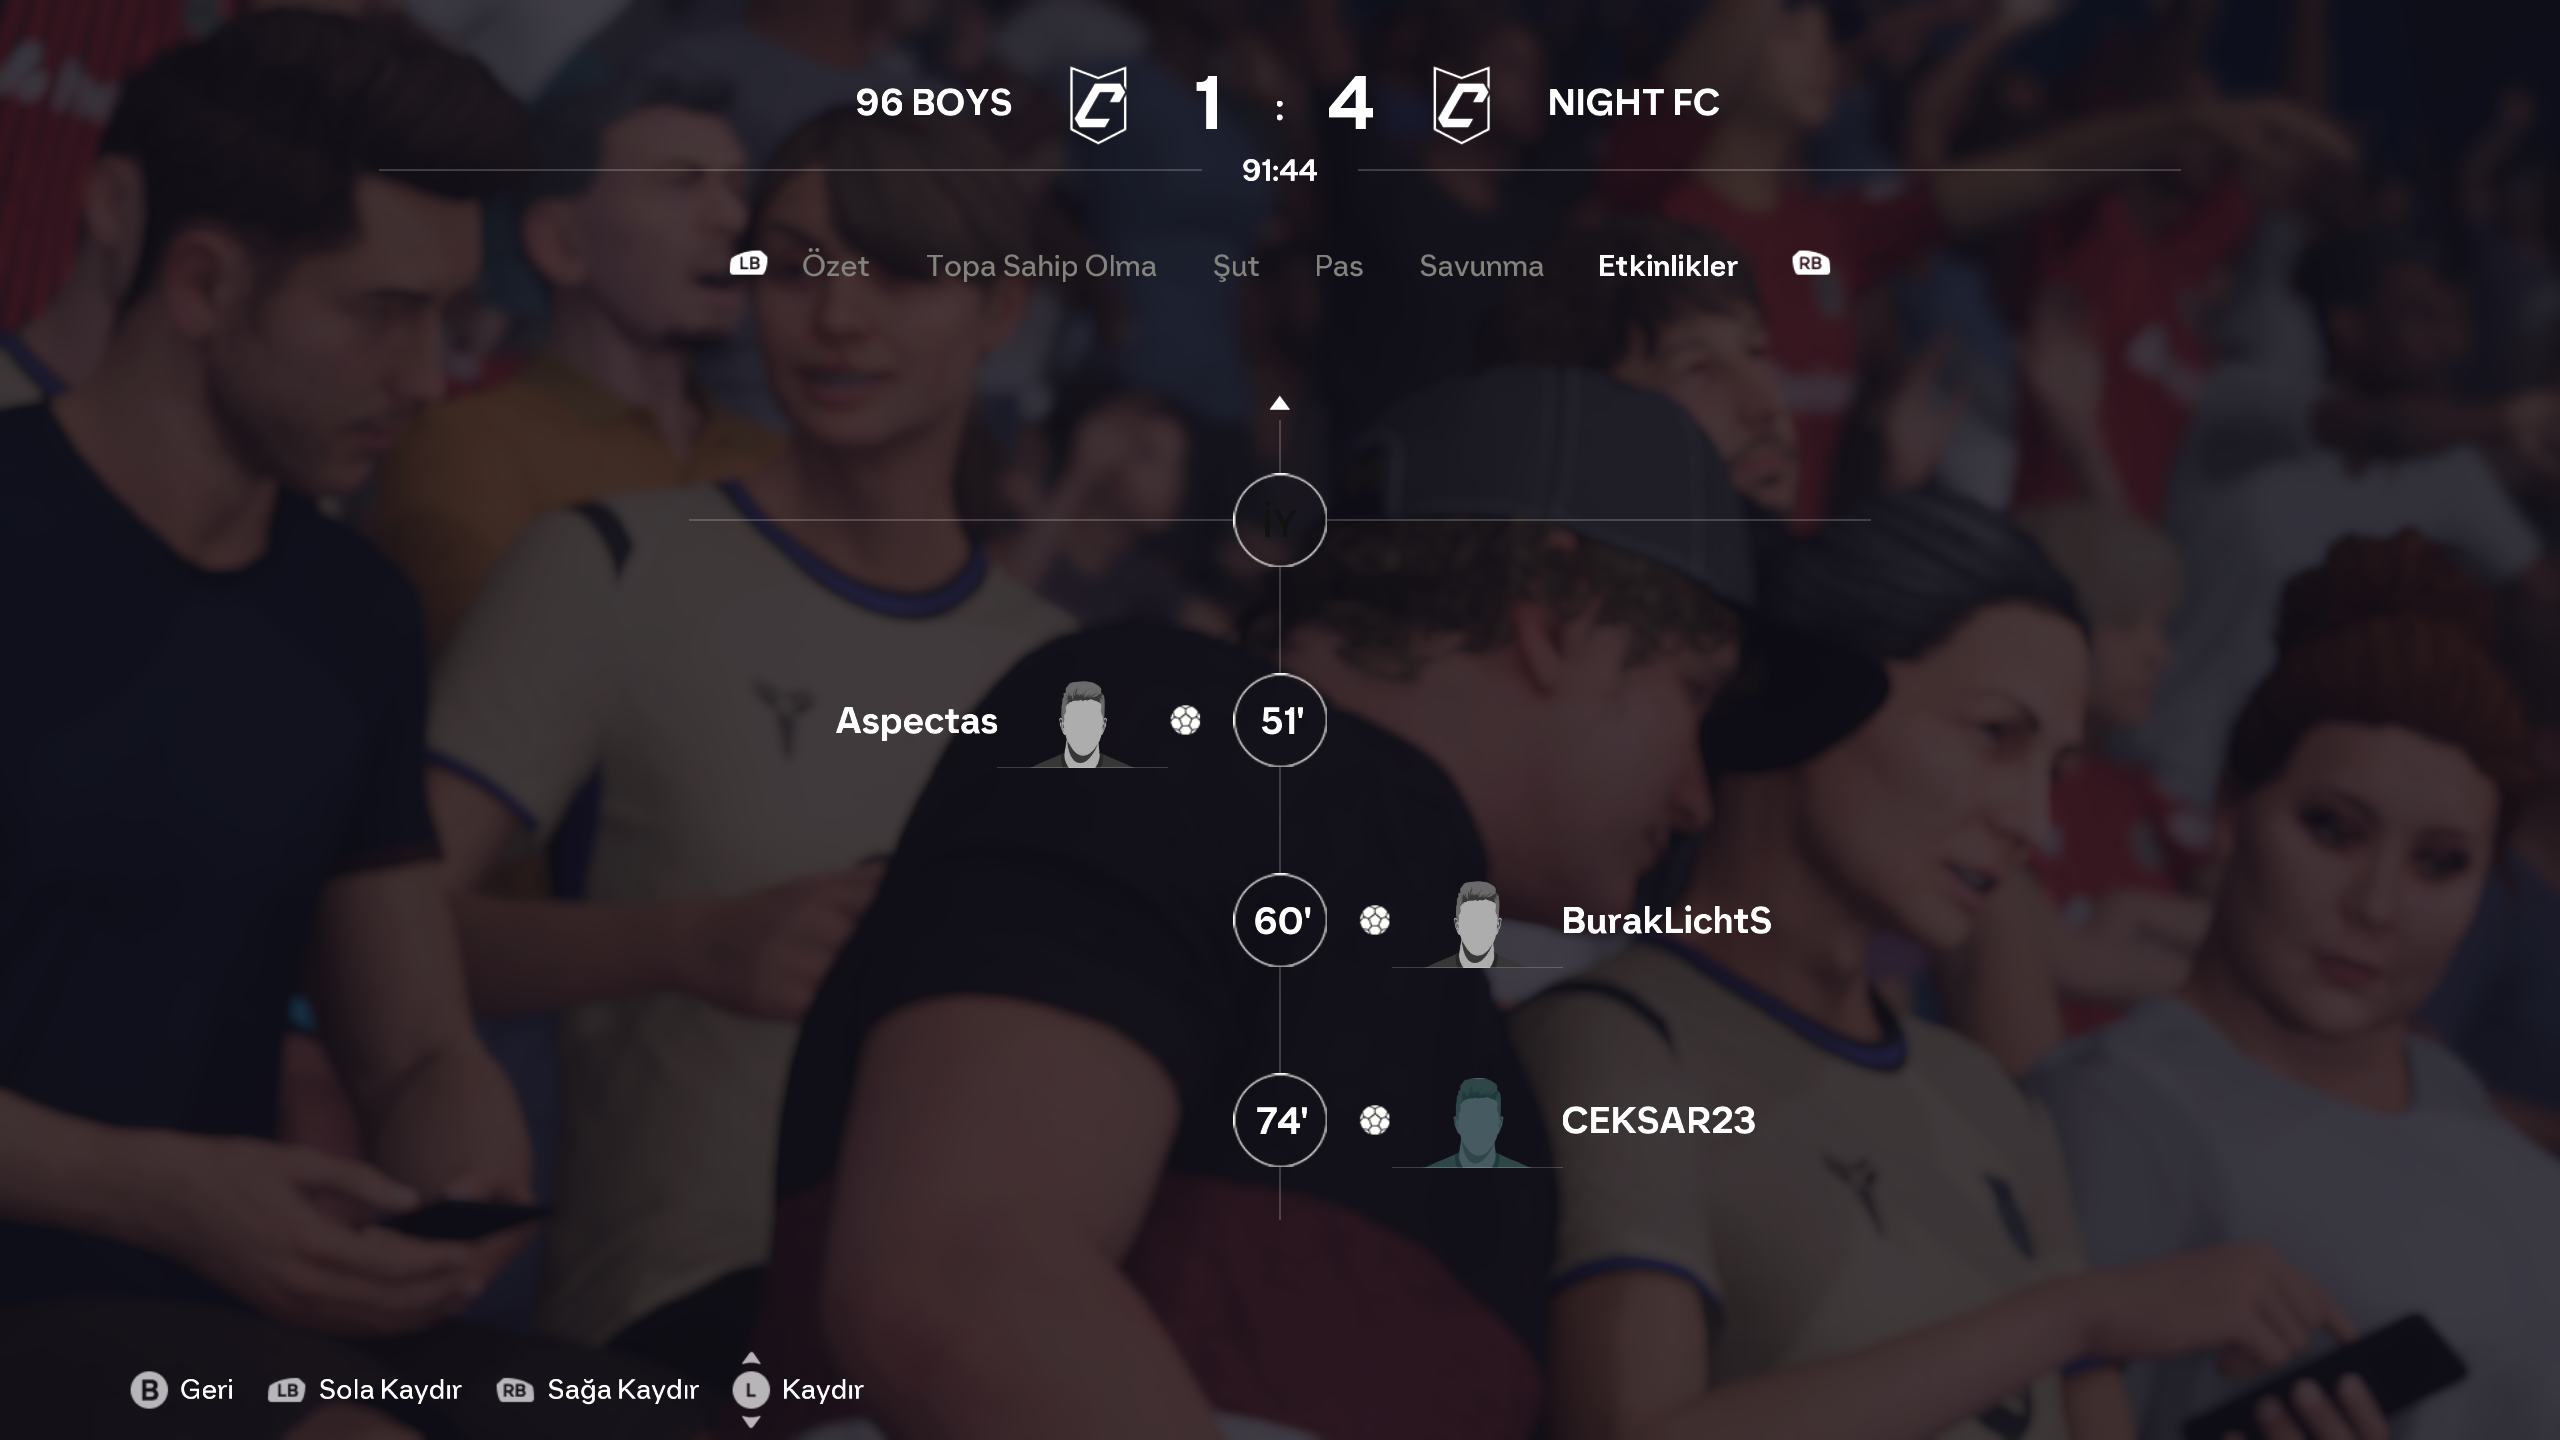This screenshot has width=2560, height=1440.
Task: Click the goal ball icon at 74'
Action: pos(1375,1120)
